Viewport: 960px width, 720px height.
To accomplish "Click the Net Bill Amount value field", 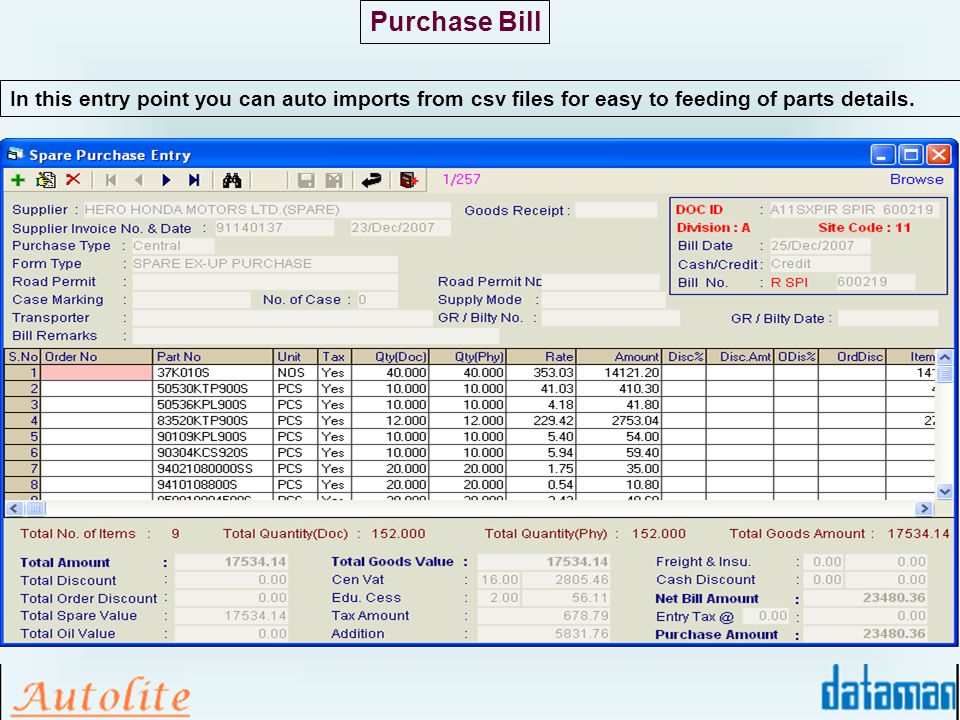I will tap(865, 598).
